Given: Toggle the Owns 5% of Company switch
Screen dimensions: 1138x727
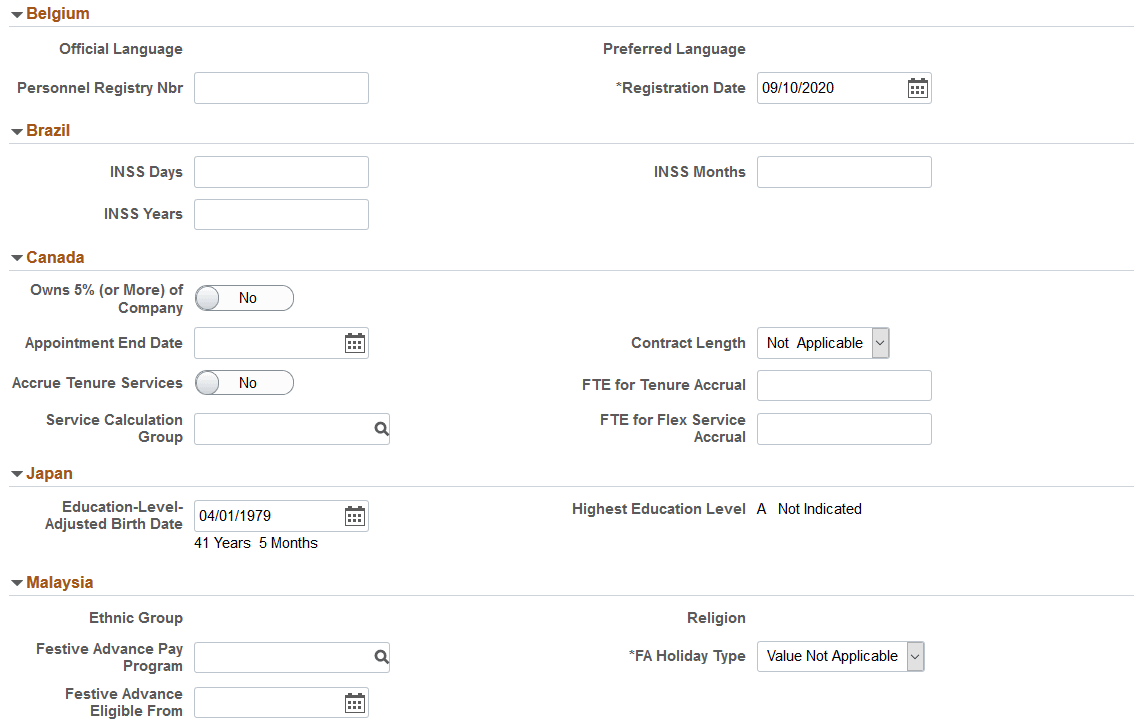Looking at the screenshot, I should click(244, 297).
